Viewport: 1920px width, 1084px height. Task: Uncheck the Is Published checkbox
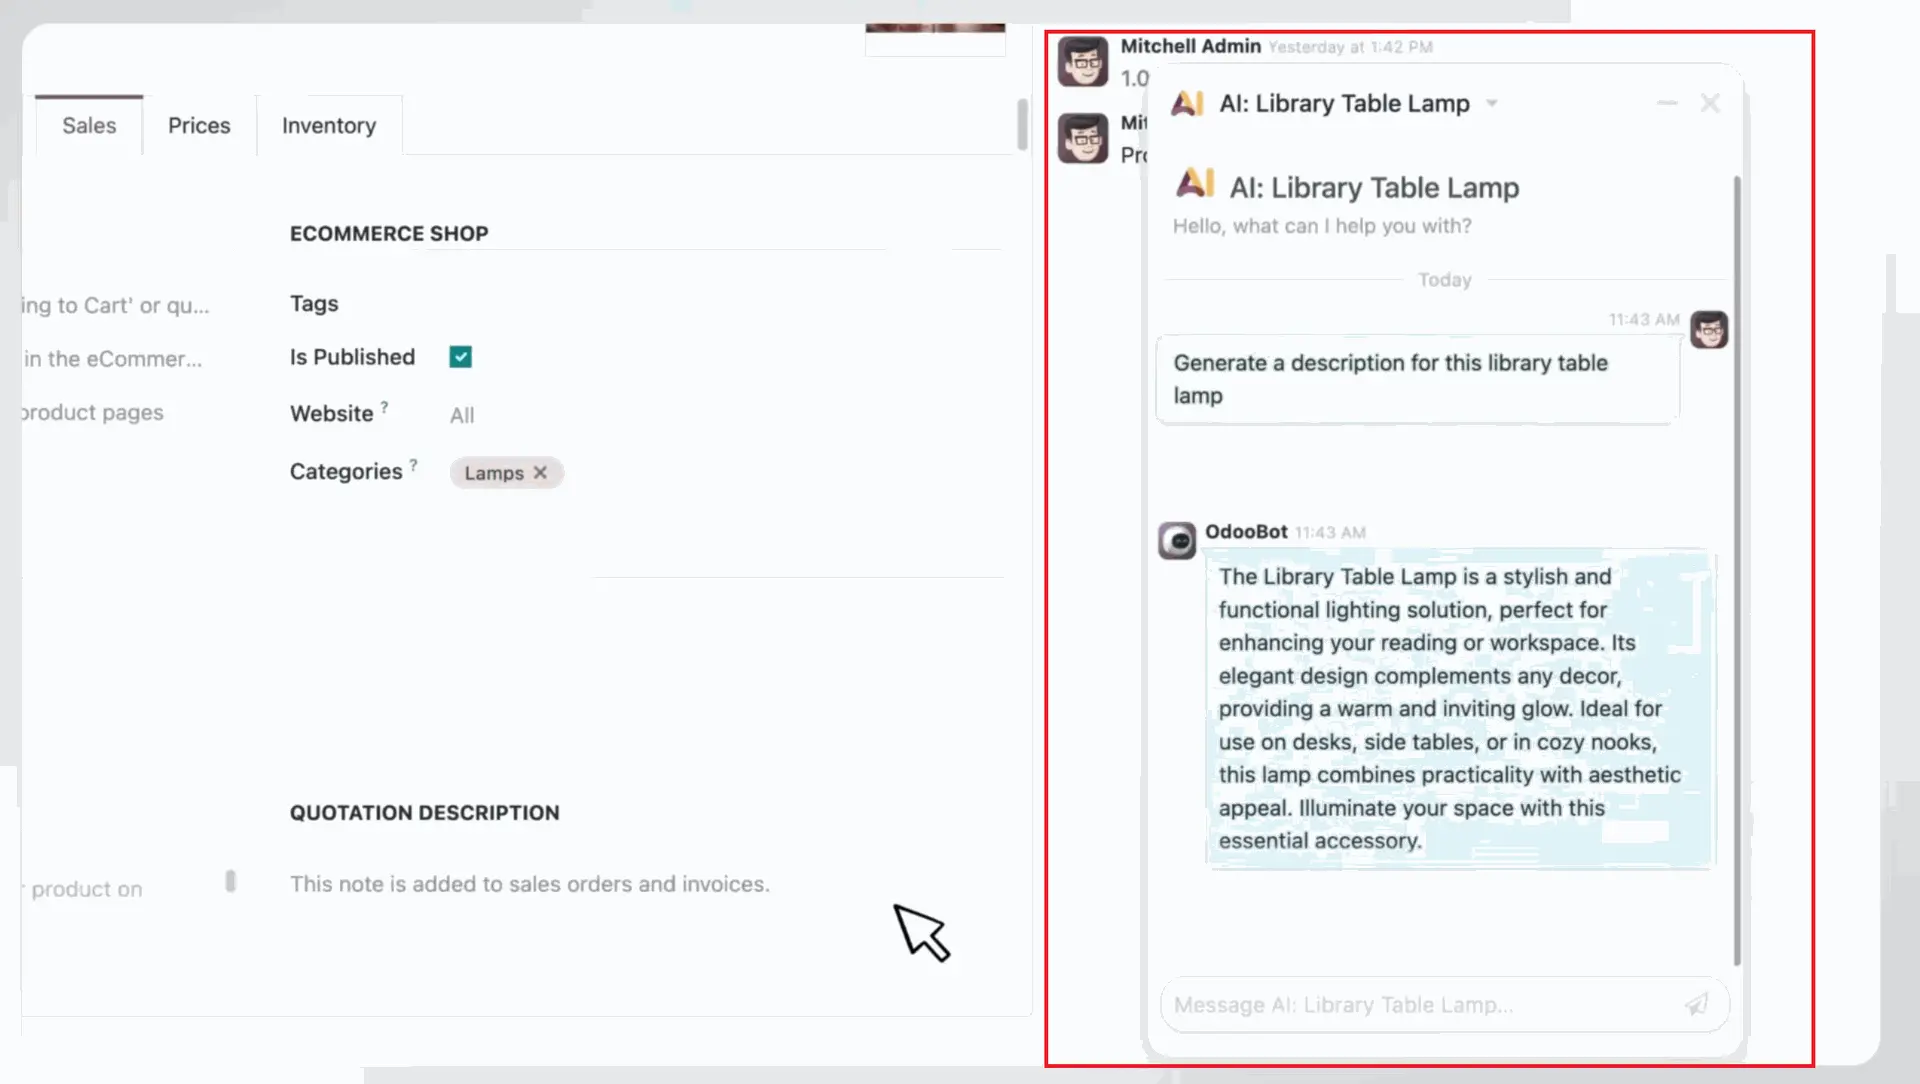pos(461,357)
